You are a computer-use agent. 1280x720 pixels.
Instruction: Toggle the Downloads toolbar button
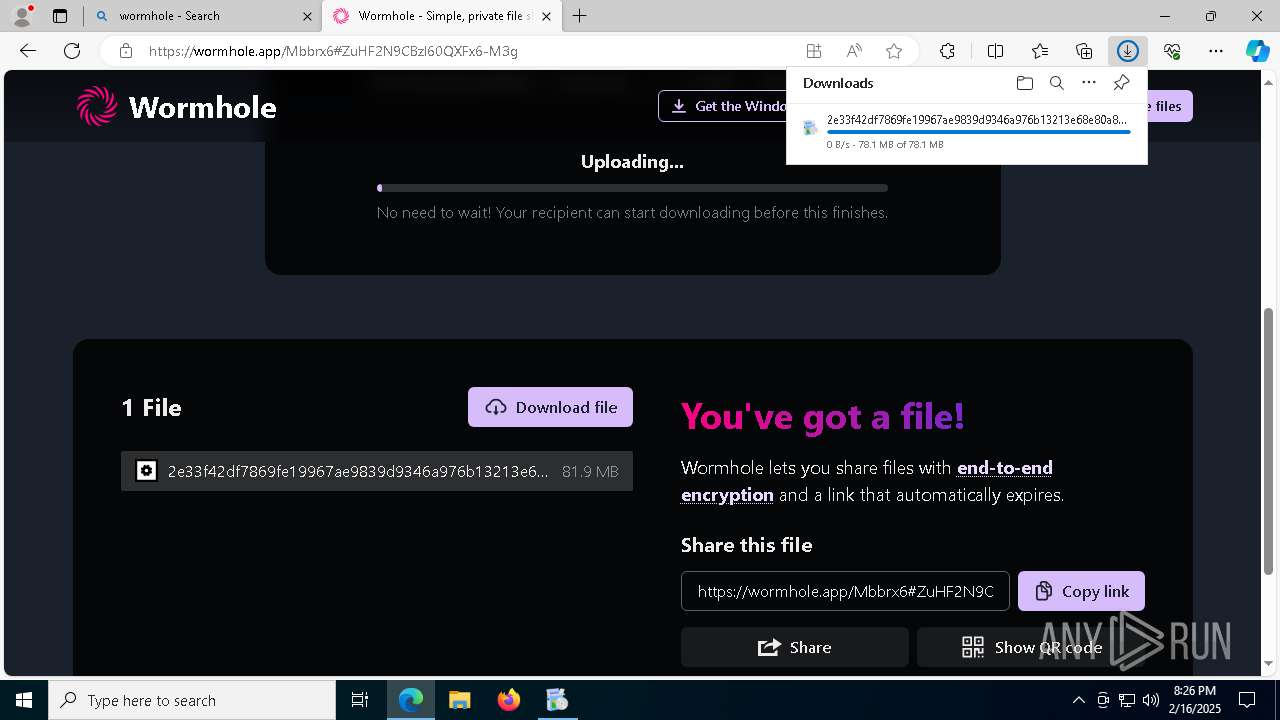(x=1128, y=51)
